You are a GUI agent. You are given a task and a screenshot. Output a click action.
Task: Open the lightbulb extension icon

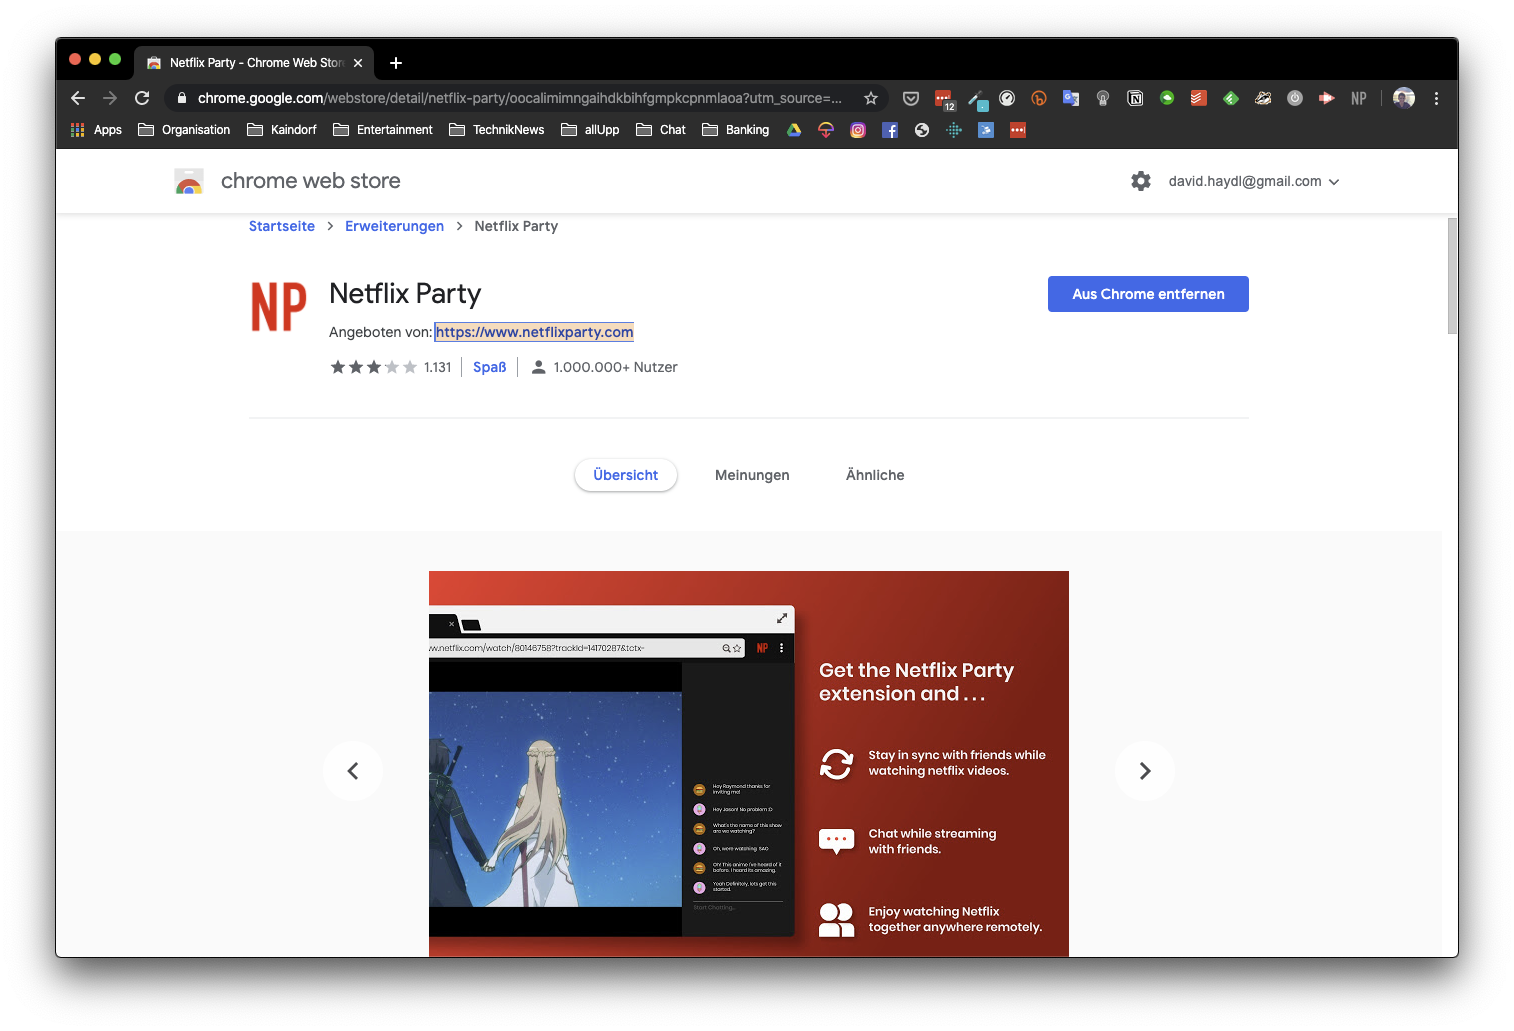point(1103,98)
